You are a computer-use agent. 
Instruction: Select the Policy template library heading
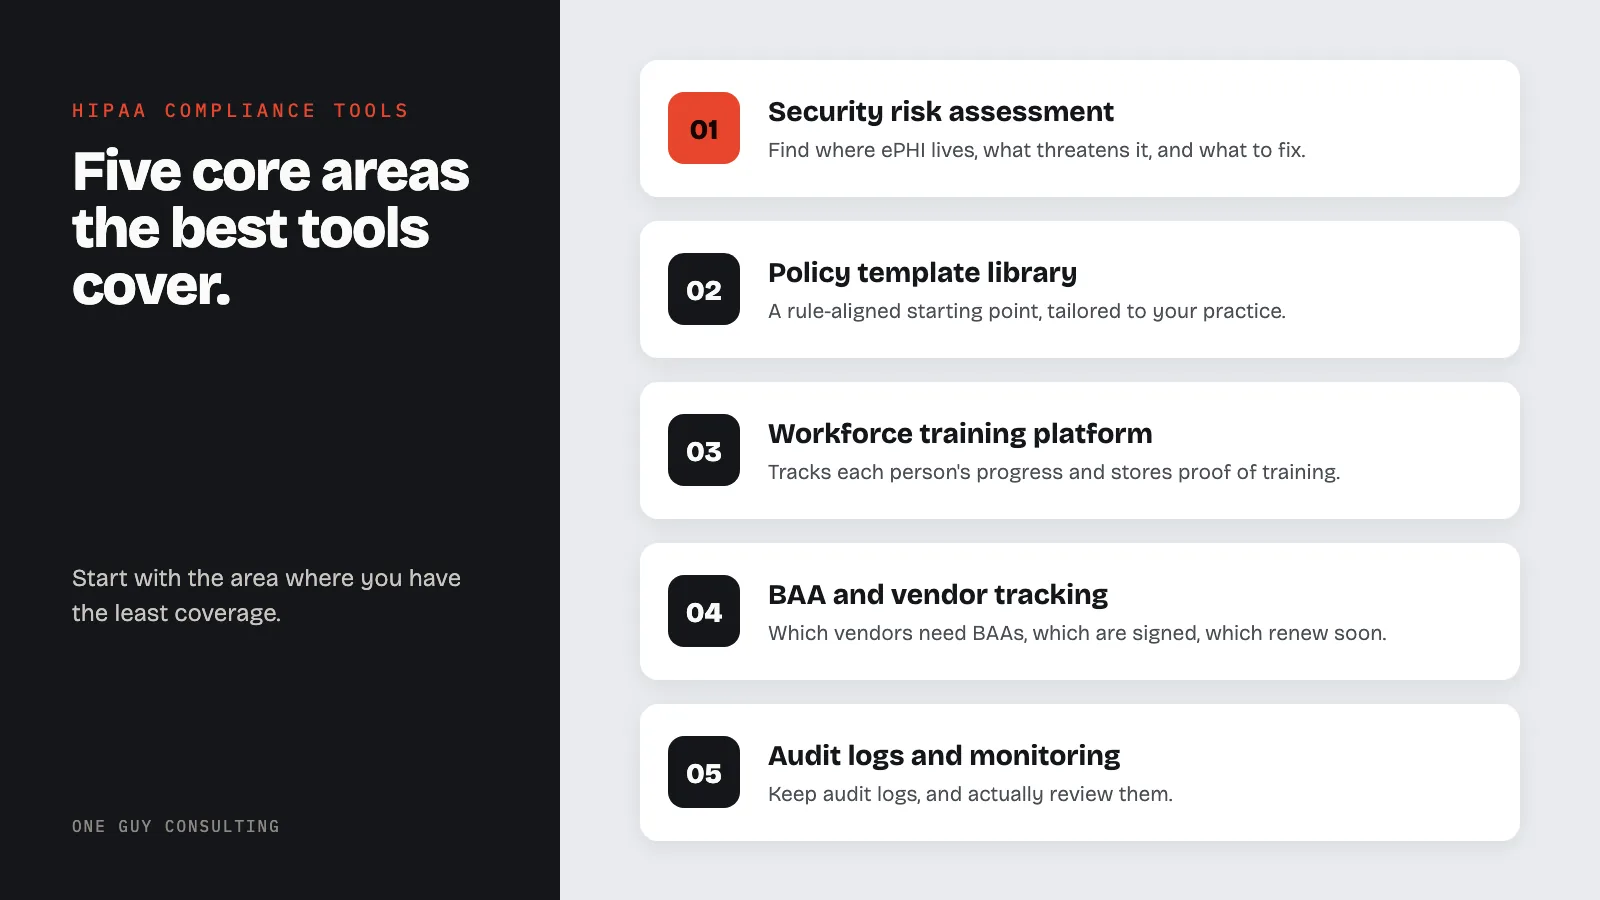tap(922, 272)
